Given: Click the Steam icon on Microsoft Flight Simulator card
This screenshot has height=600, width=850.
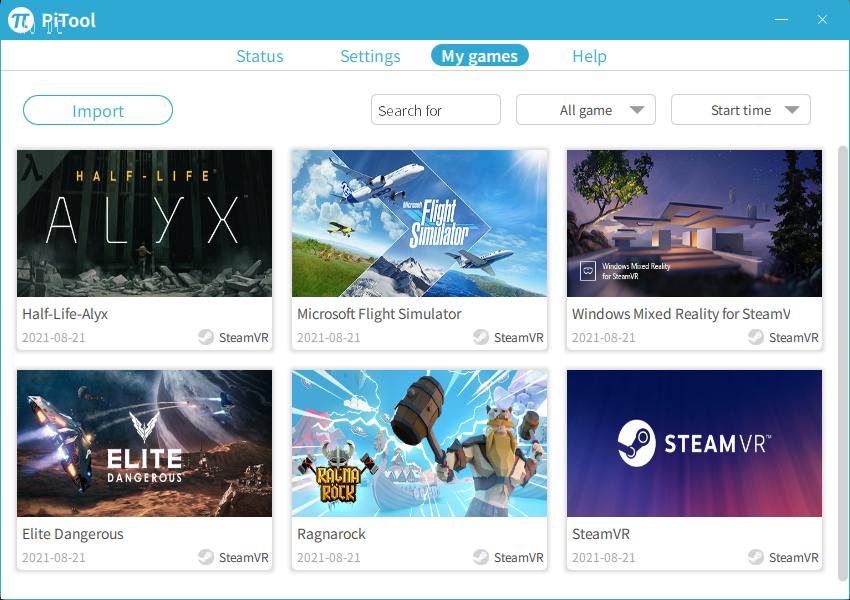Looking at the screenshot, I should pyautogui.click(x=481, y=337).
